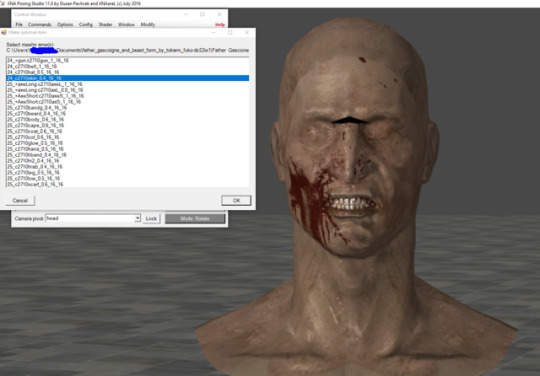Select mesh 25_c2710low_0.5_16_16
Screen dimensions: 540x376
point(127,178)
